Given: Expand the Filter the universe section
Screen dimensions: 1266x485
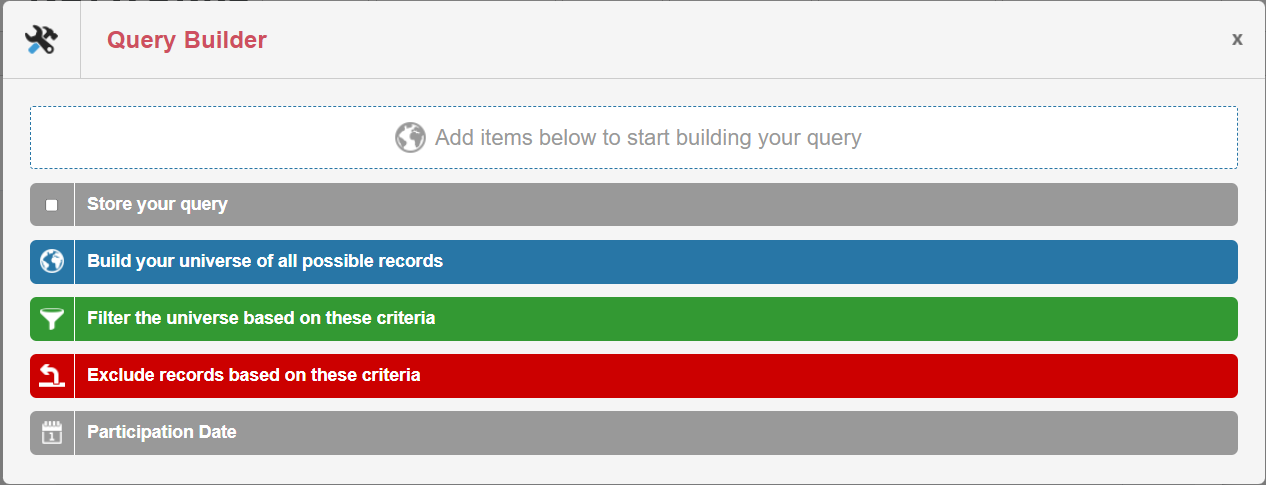Looking at the screenshot, I should coord(700,319).
